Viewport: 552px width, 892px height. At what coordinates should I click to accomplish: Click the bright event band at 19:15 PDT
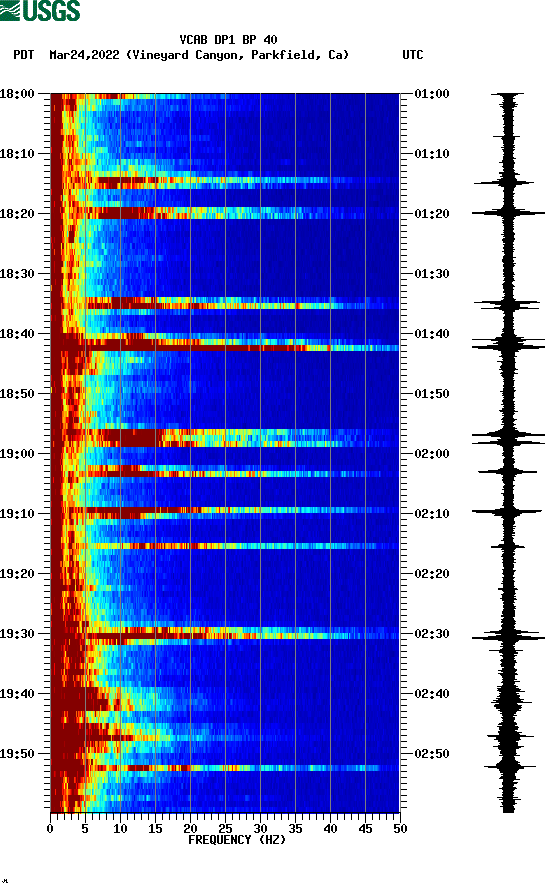225,546
